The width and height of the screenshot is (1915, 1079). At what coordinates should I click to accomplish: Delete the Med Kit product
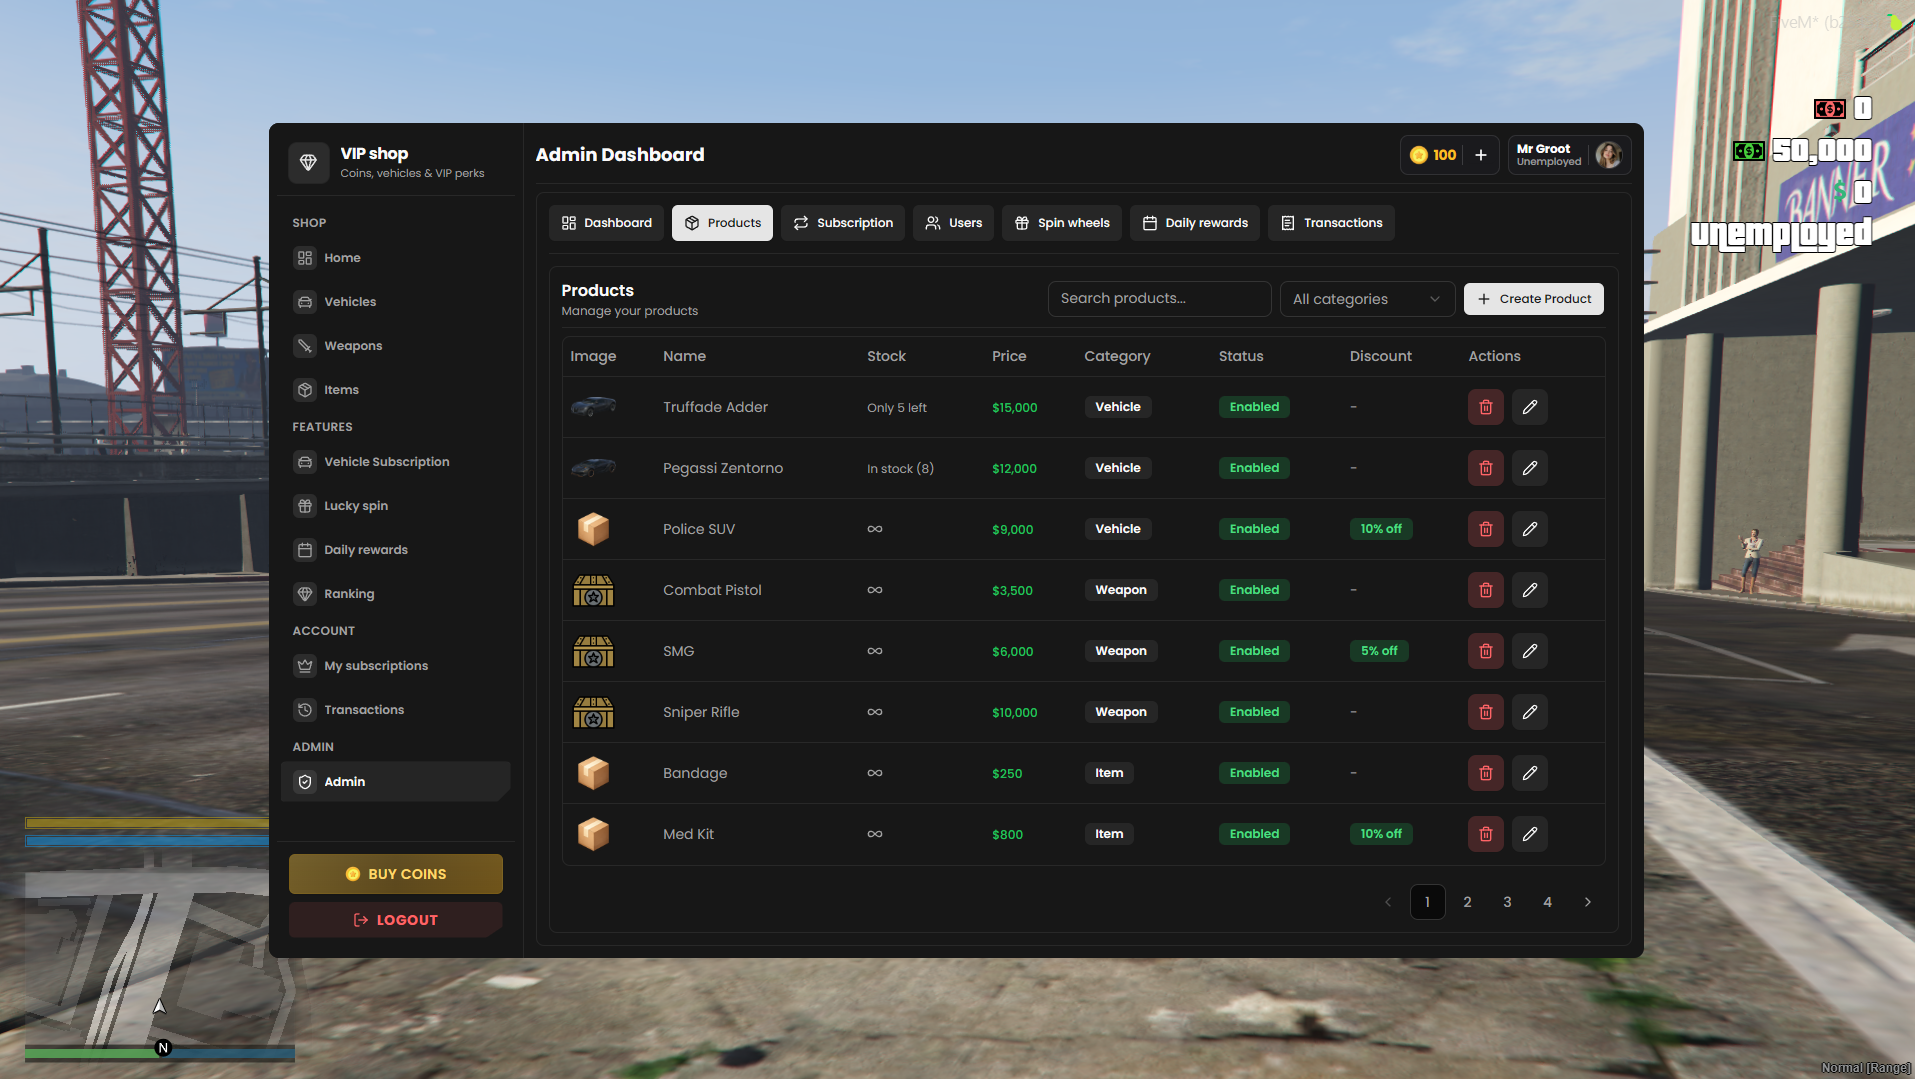click(1485, 834)
